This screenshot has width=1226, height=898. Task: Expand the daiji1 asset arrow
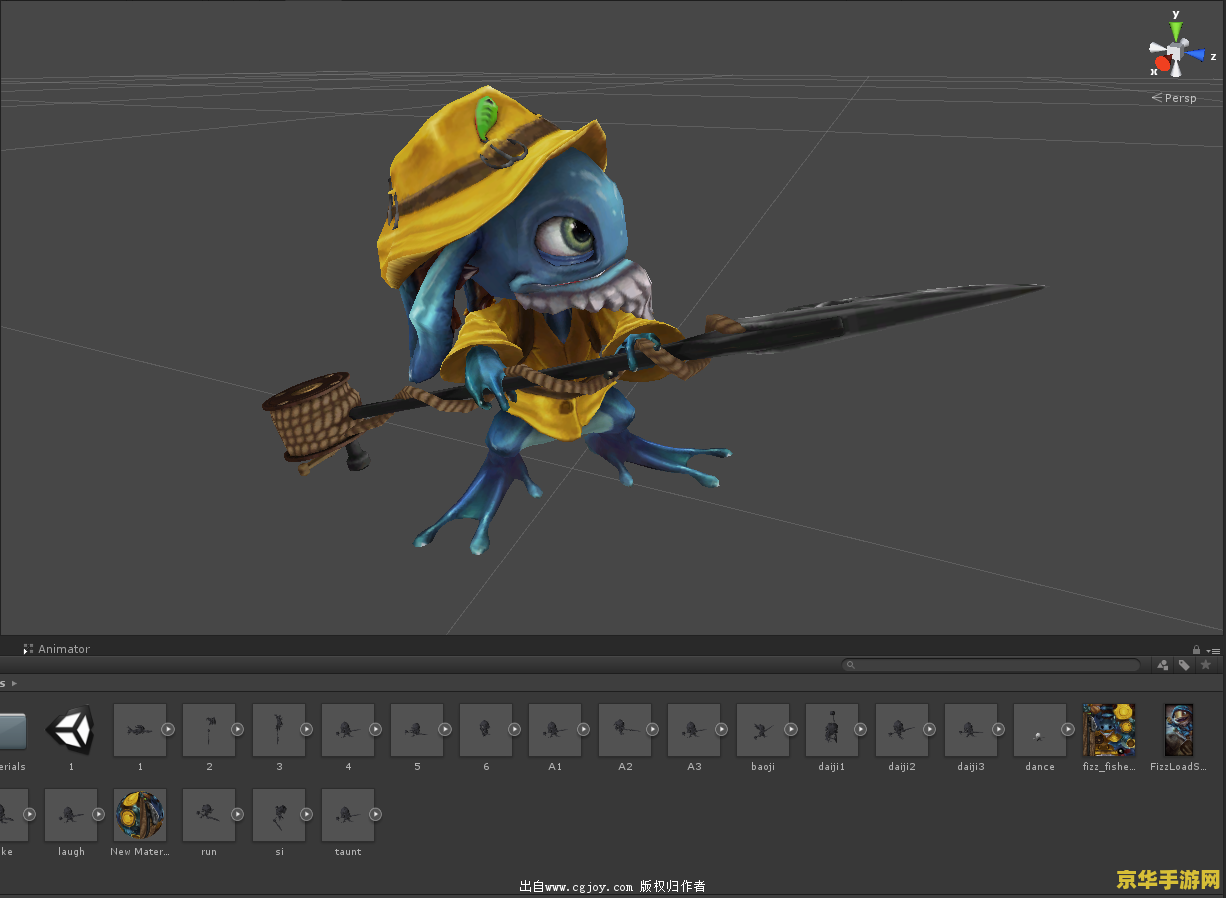tap(861, 729)
